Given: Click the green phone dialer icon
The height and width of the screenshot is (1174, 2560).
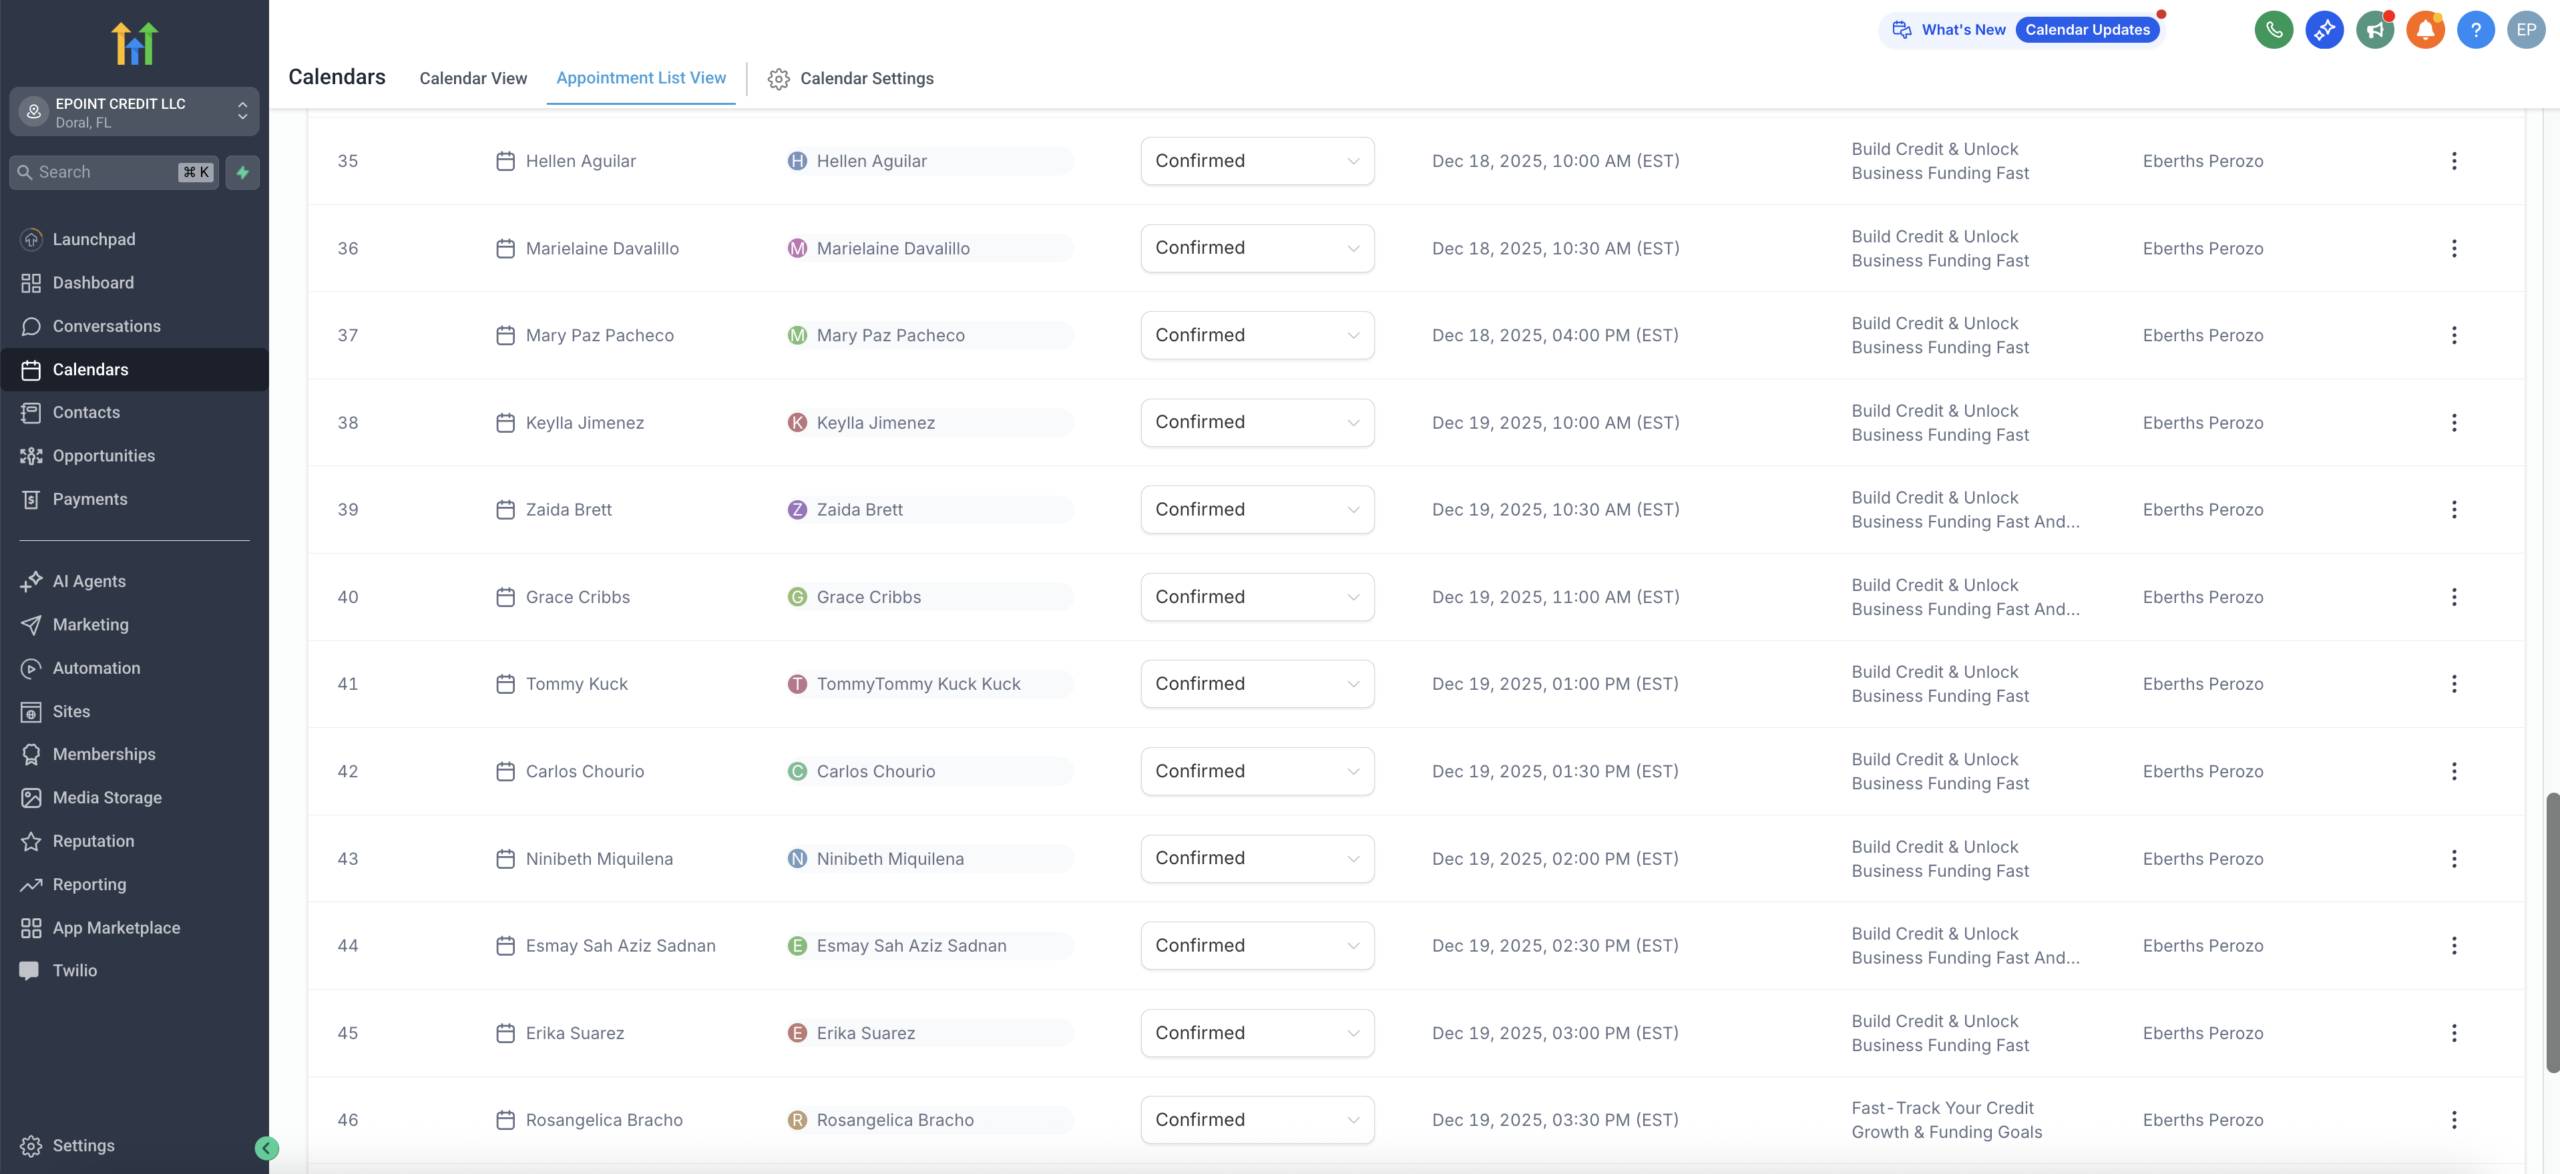Looking at the screenshot, I should (x=2273, y=30).
